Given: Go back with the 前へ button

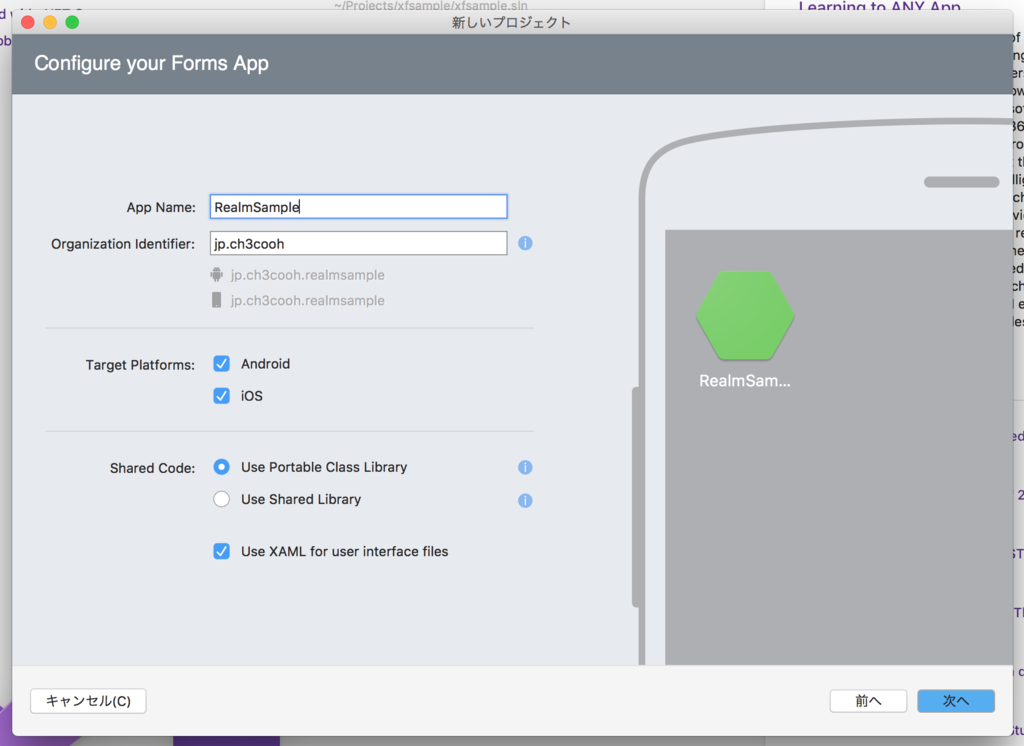Looking at the screenshot, I should (x=868, y=701).
